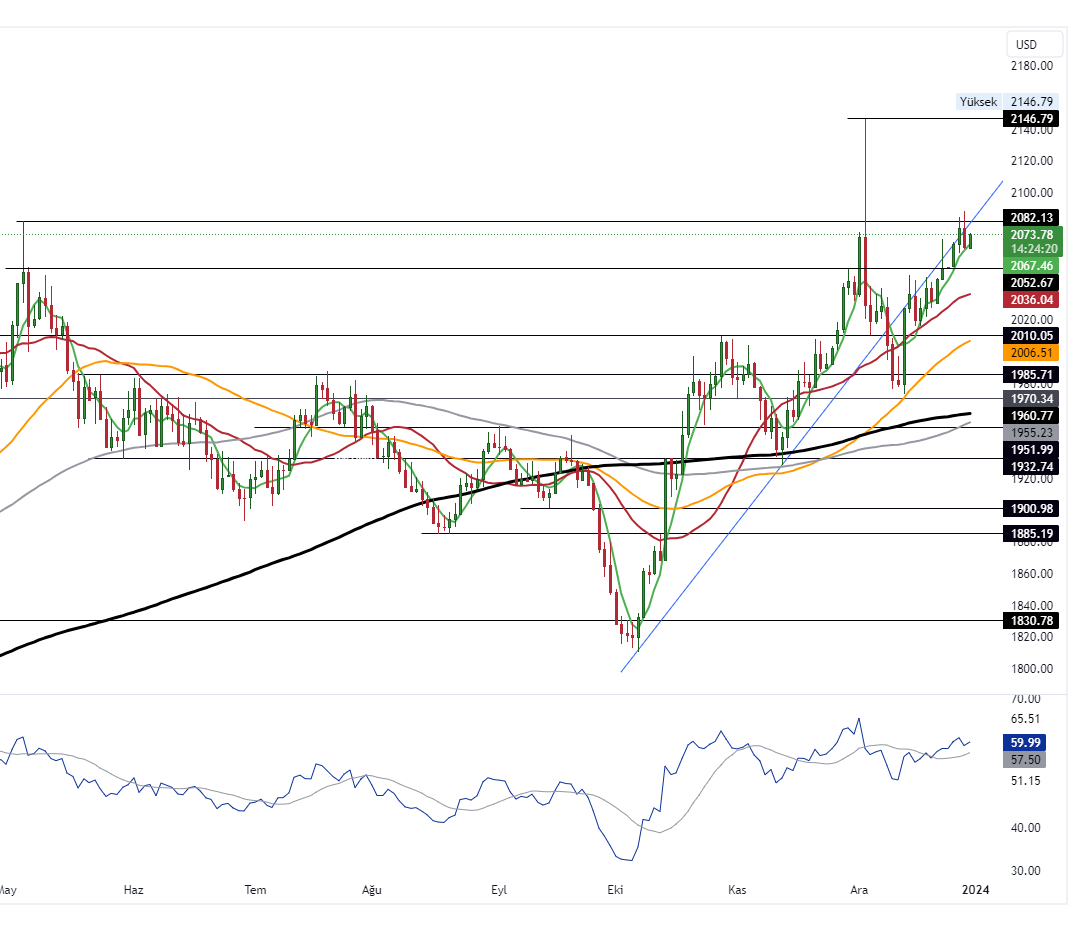Image resolution: width=1077 pixels, height=939 pixels.
Task: Click the 1951.99 price level label
Action: (x=1030, y=450)
